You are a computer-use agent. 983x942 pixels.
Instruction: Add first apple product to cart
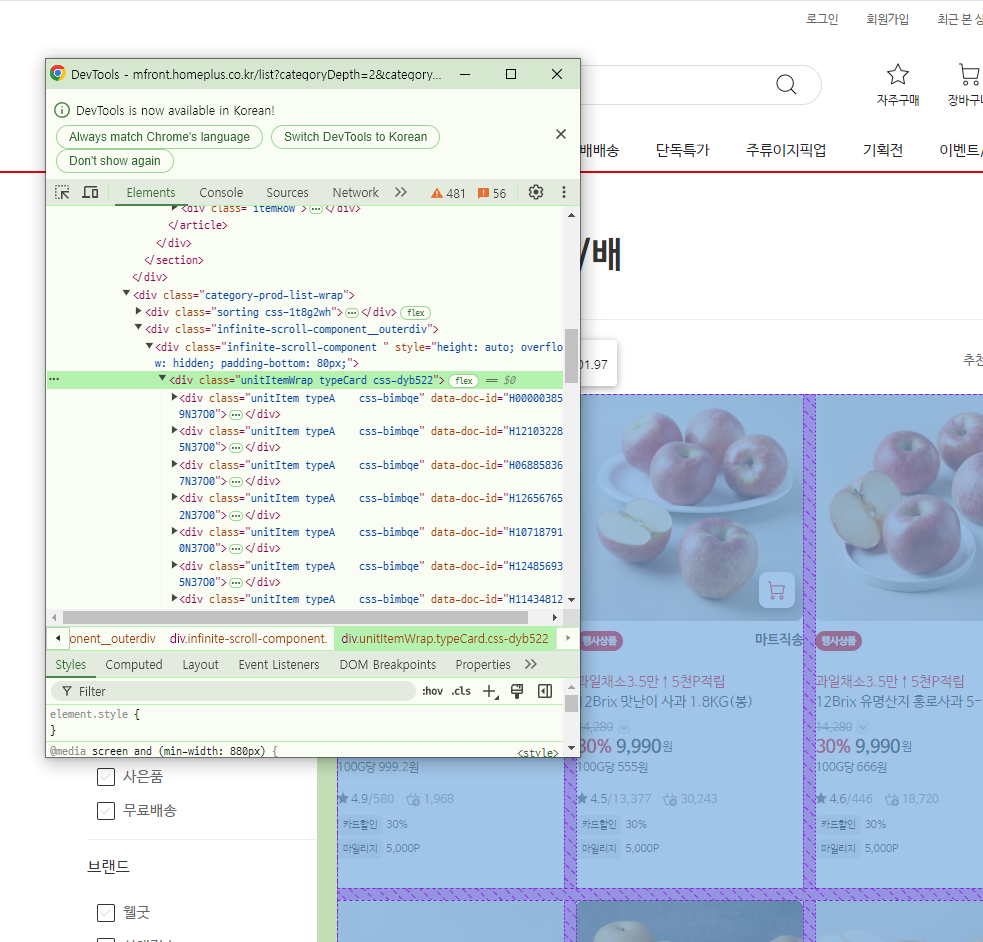click(777, 590)
